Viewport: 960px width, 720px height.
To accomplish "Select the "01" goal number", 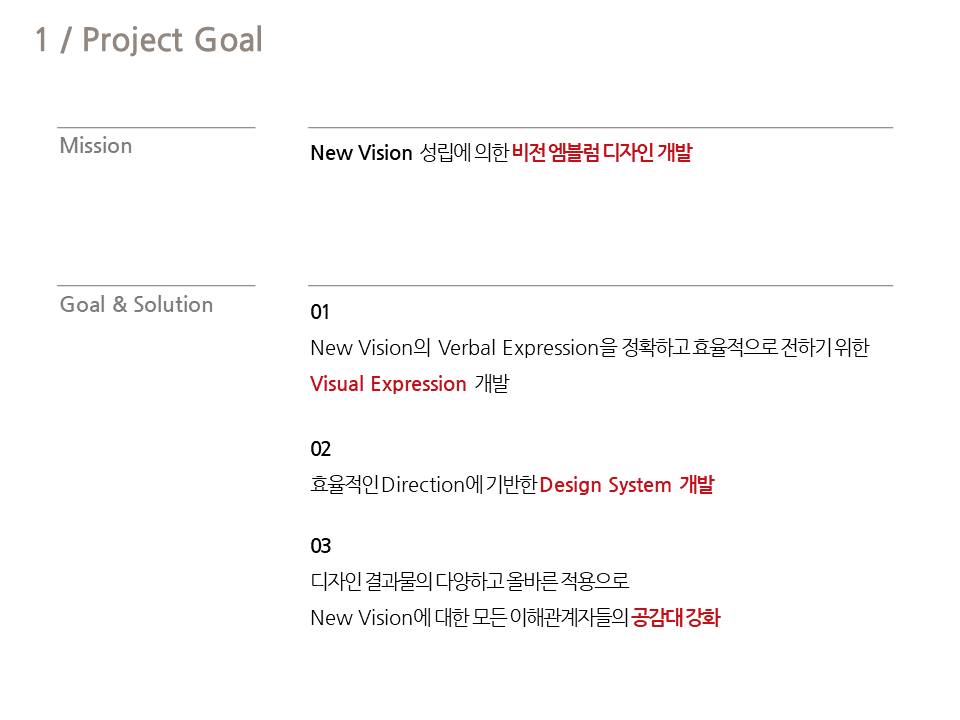I will (x=320, y=312).
